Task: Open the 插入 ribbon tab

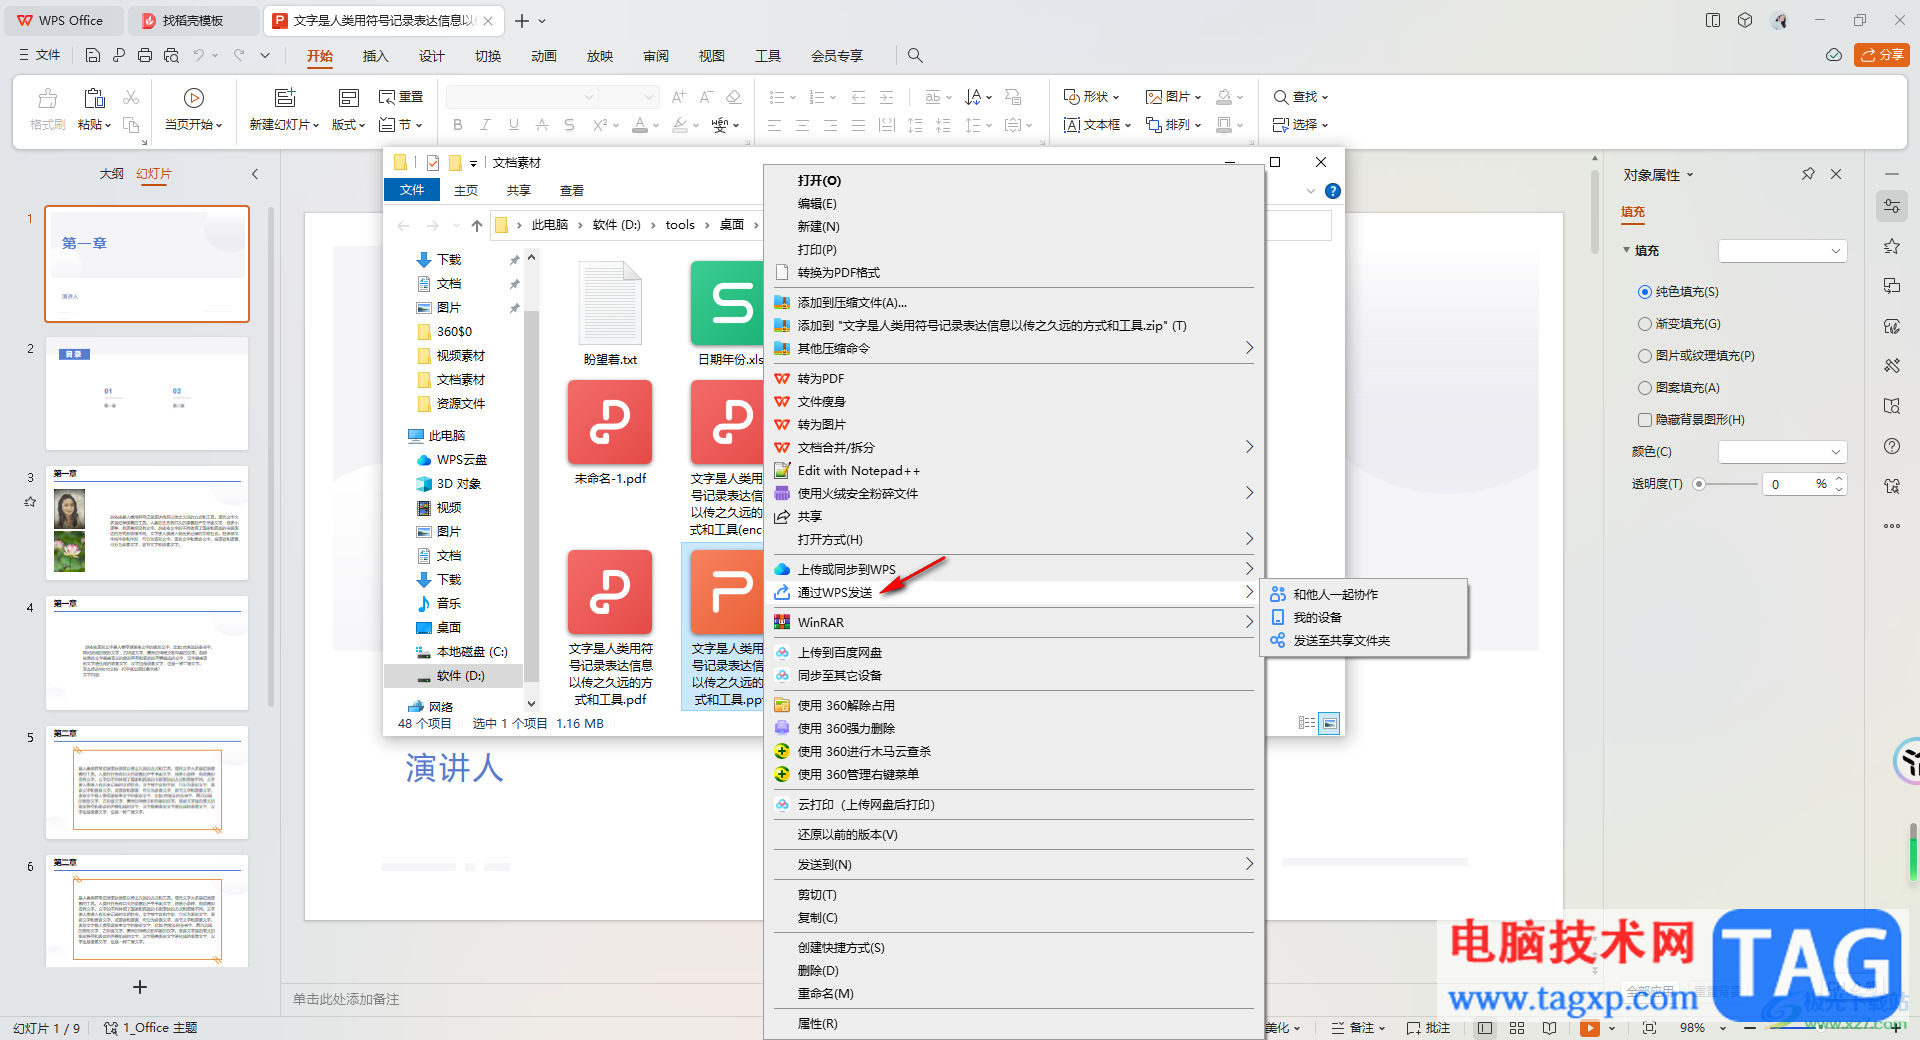Action: click(375, 56)
